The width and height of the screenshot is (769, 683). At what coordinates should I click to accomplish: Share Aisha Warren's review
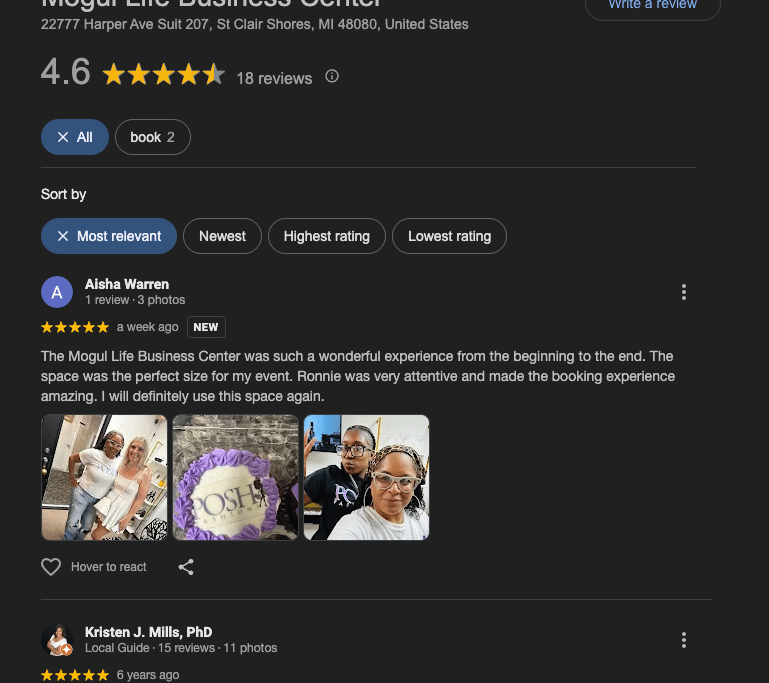pos(186,567)
